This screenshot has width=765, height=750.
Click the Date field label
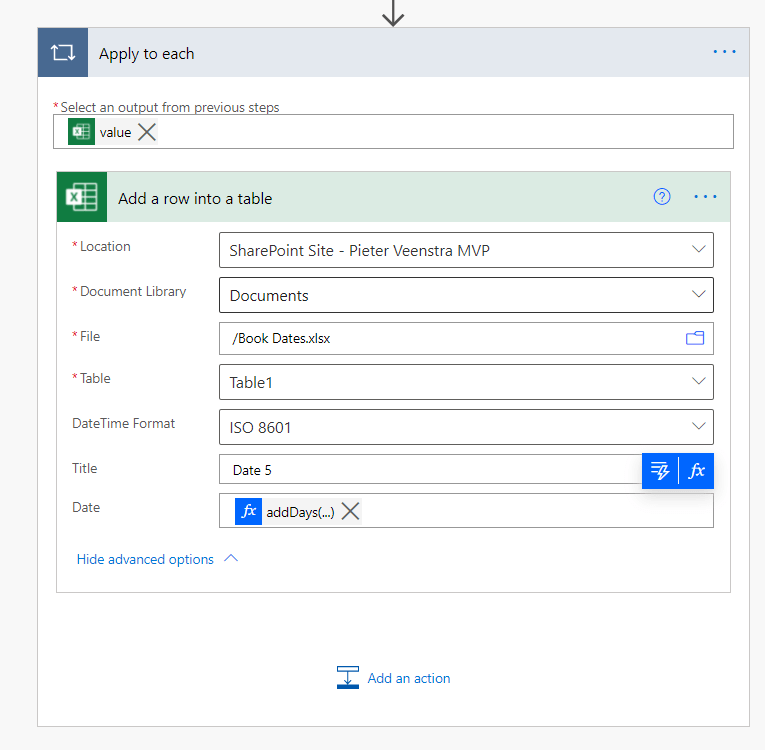tap(86, 507)
